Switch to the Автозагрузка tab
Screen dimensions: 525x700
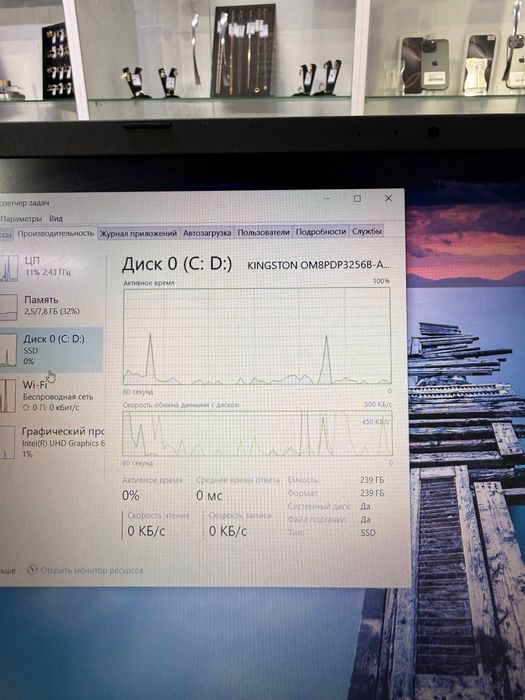(x=207, y=233)
